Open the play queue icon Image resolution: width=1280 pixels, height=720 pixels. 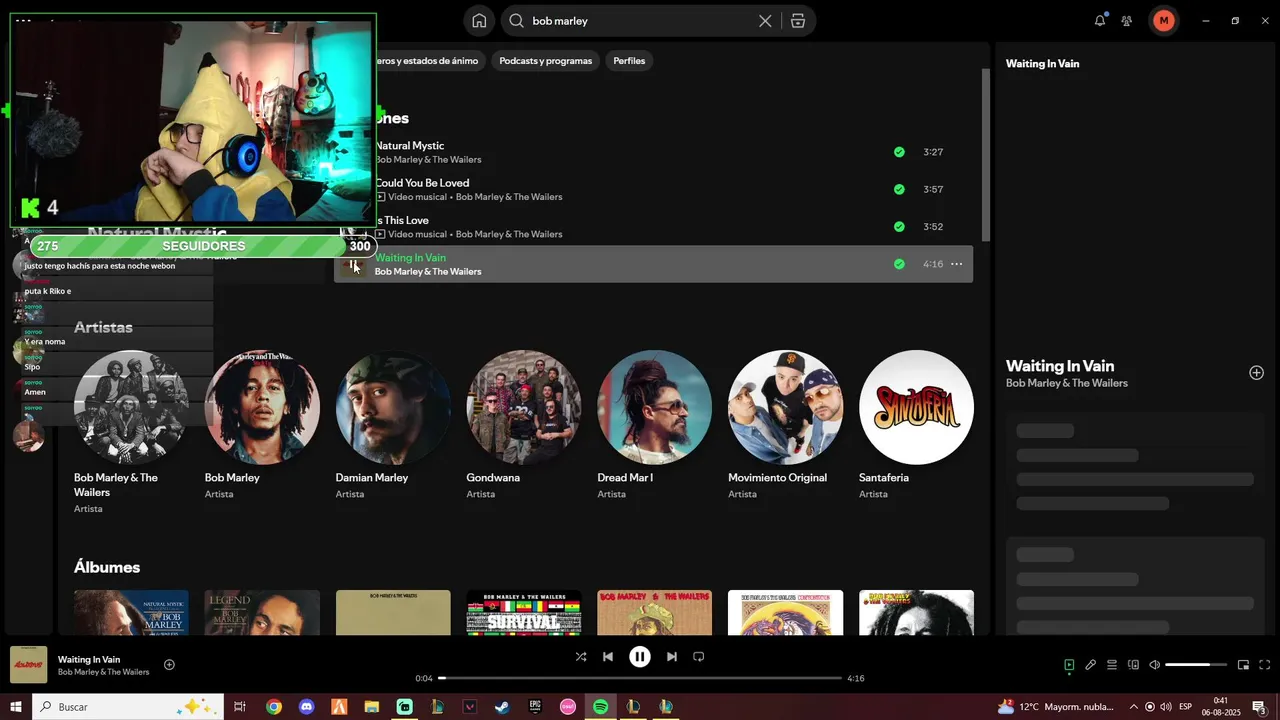[1112, 665]
